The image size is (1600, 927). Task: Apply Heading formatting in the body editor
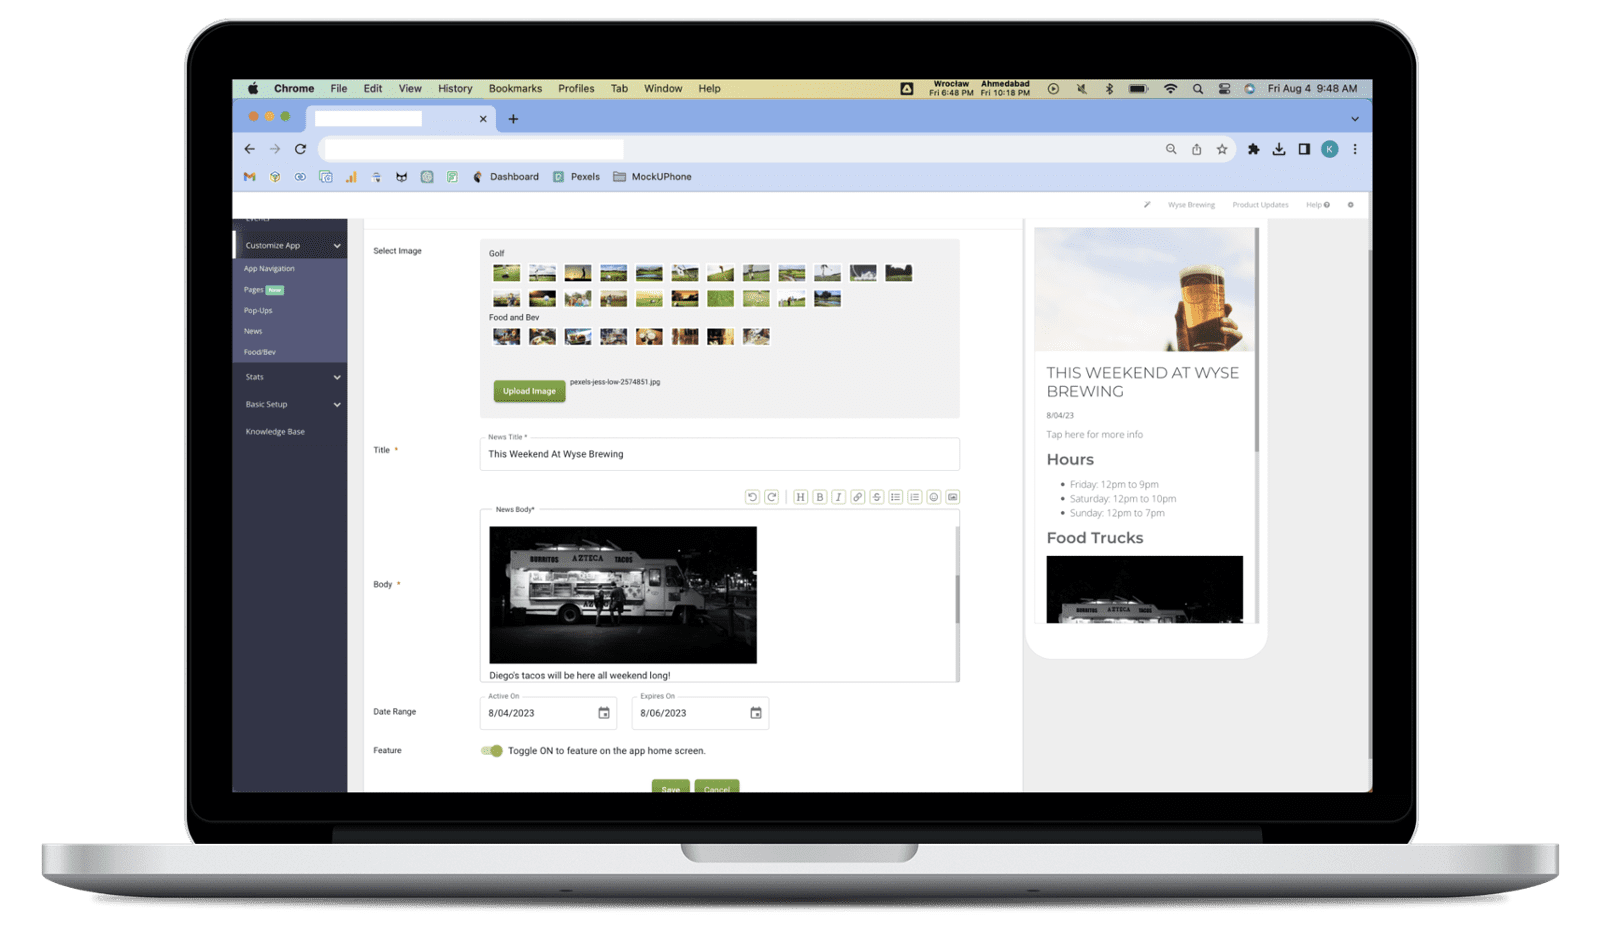tap(799, 497)
